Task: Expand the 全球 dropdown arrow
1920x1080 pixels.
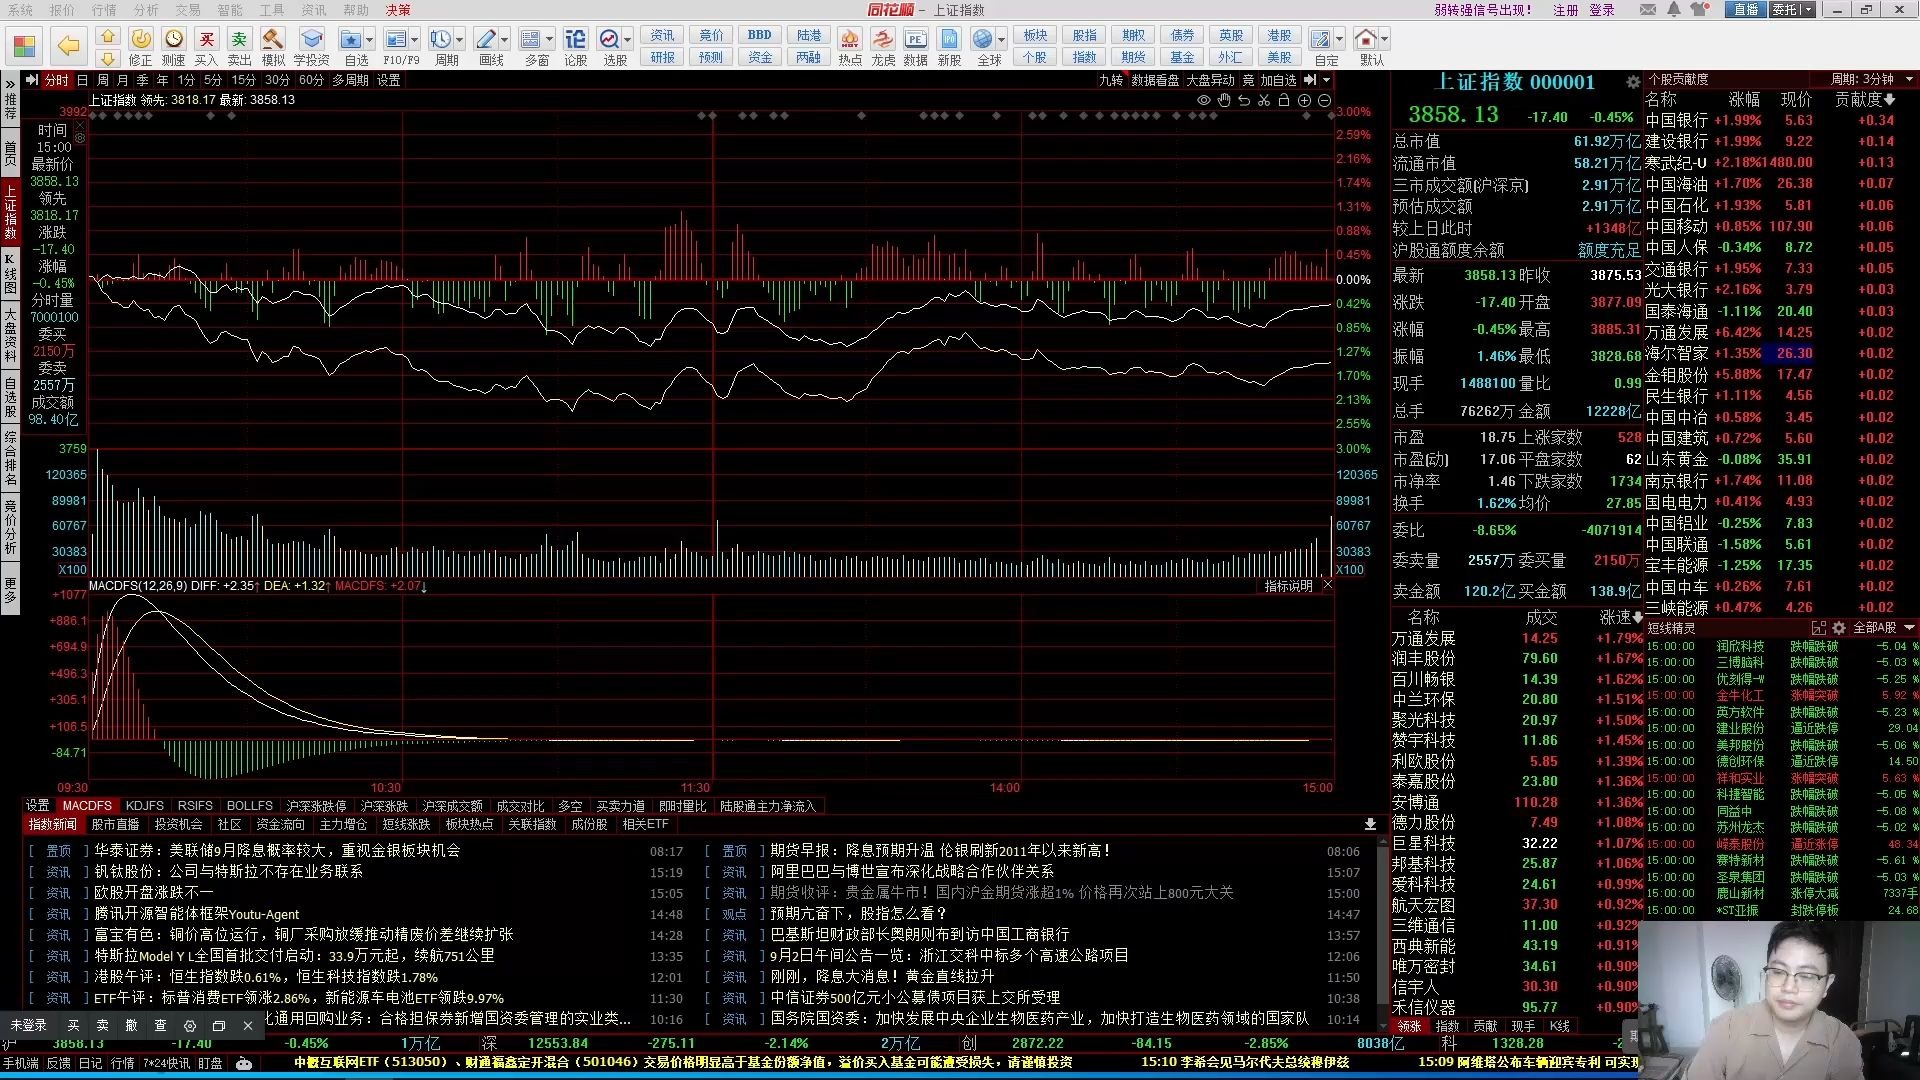Action: point(1001,40)
